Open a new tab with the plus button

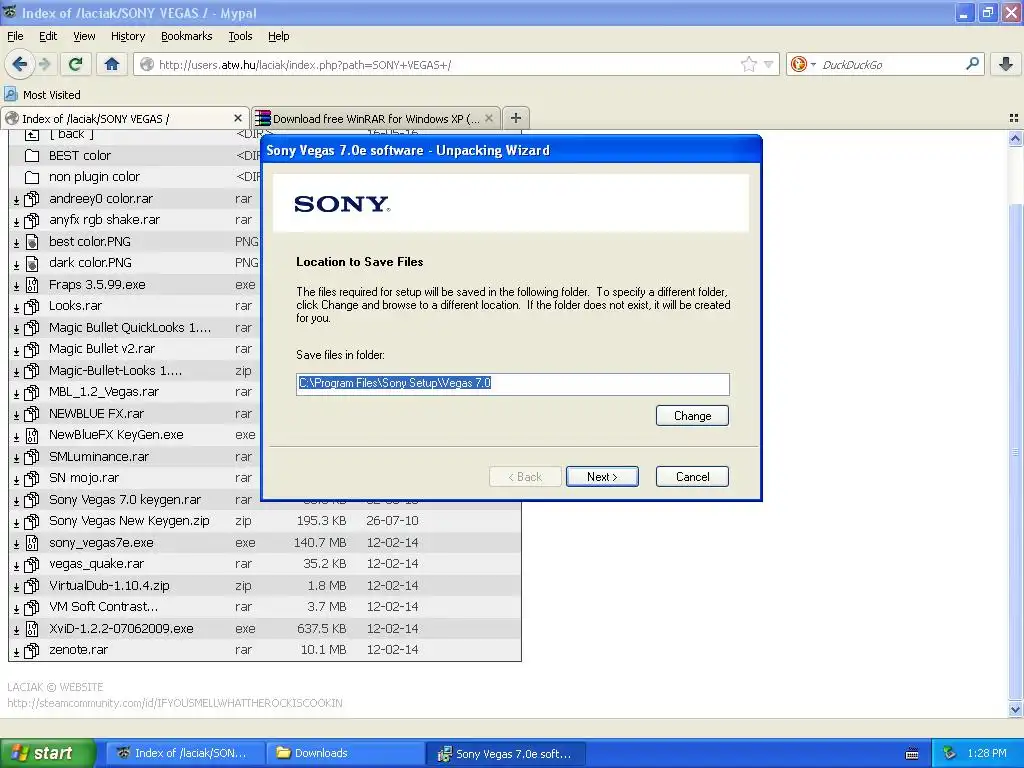point(516,118)
